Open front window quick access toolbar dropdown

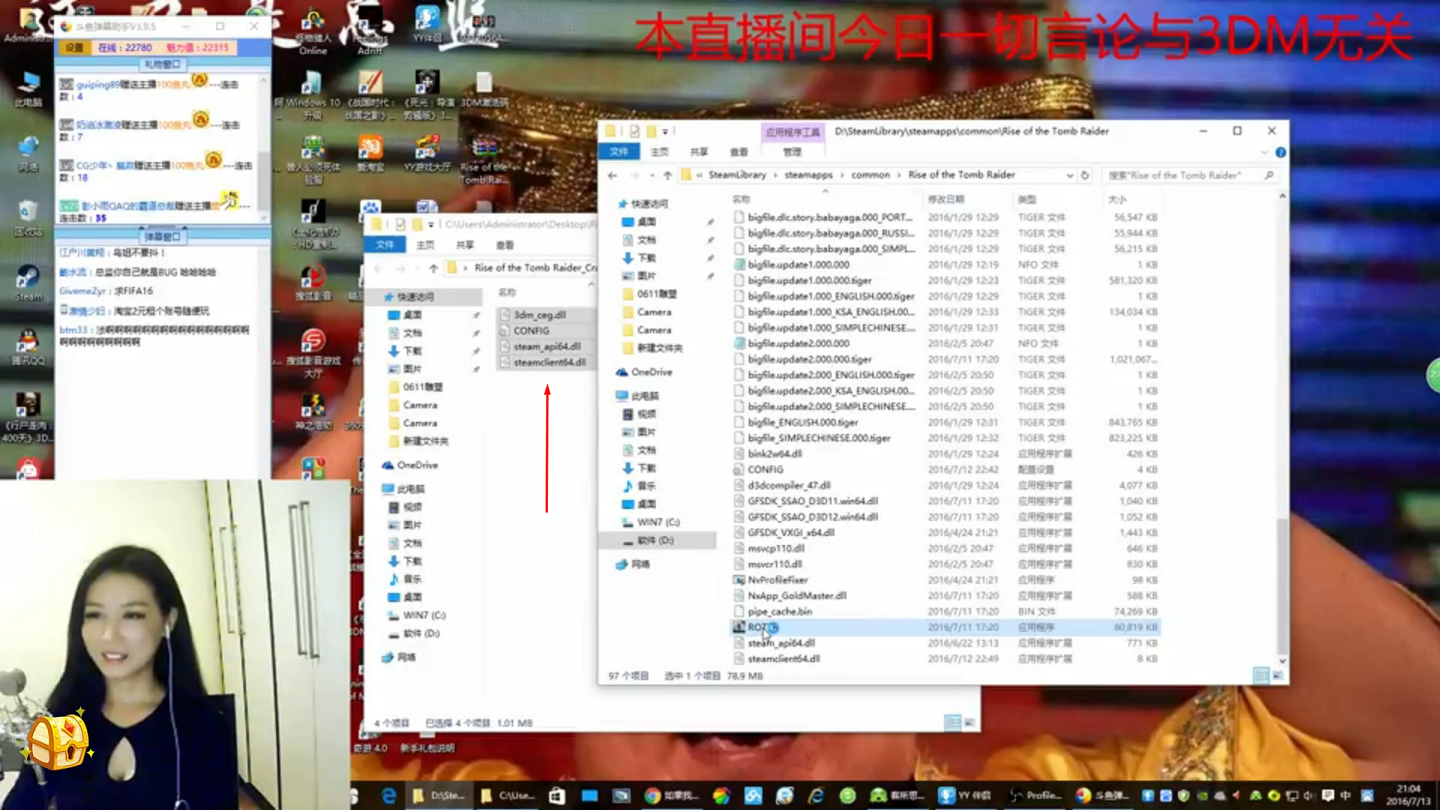(x=666, y=131)
